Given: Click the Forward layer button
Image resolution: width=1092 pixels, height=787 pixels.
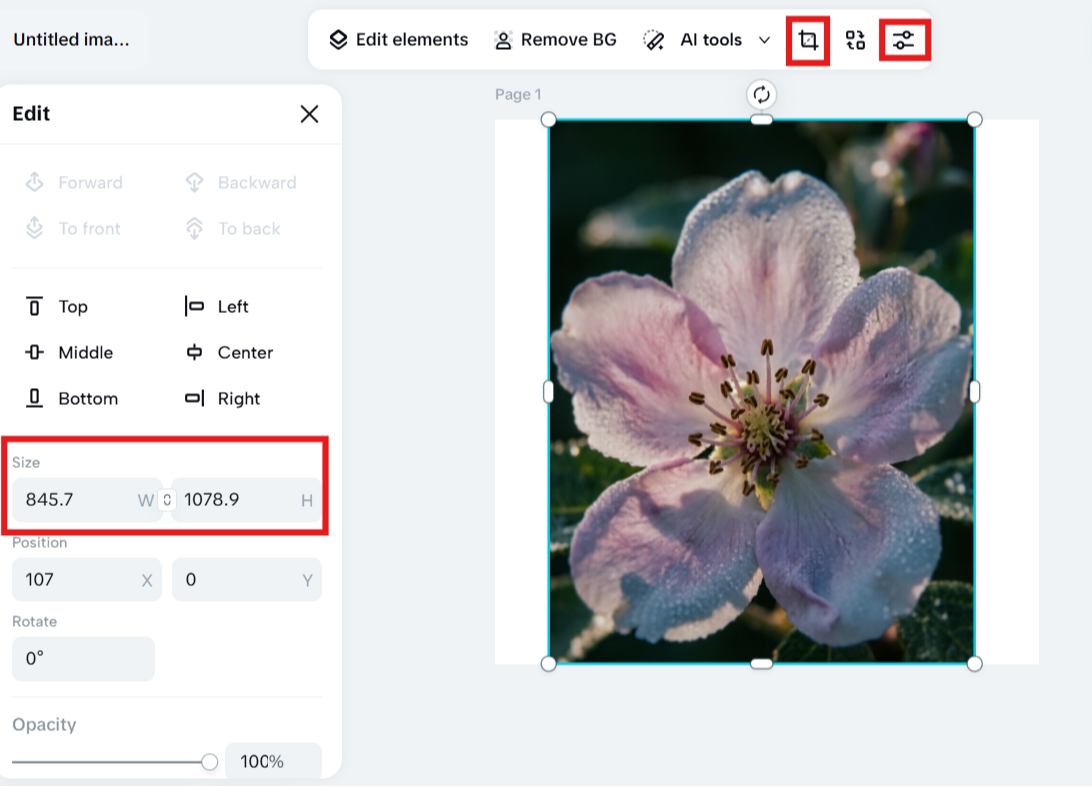Looking at the screenshot, I should pos(74,182).
